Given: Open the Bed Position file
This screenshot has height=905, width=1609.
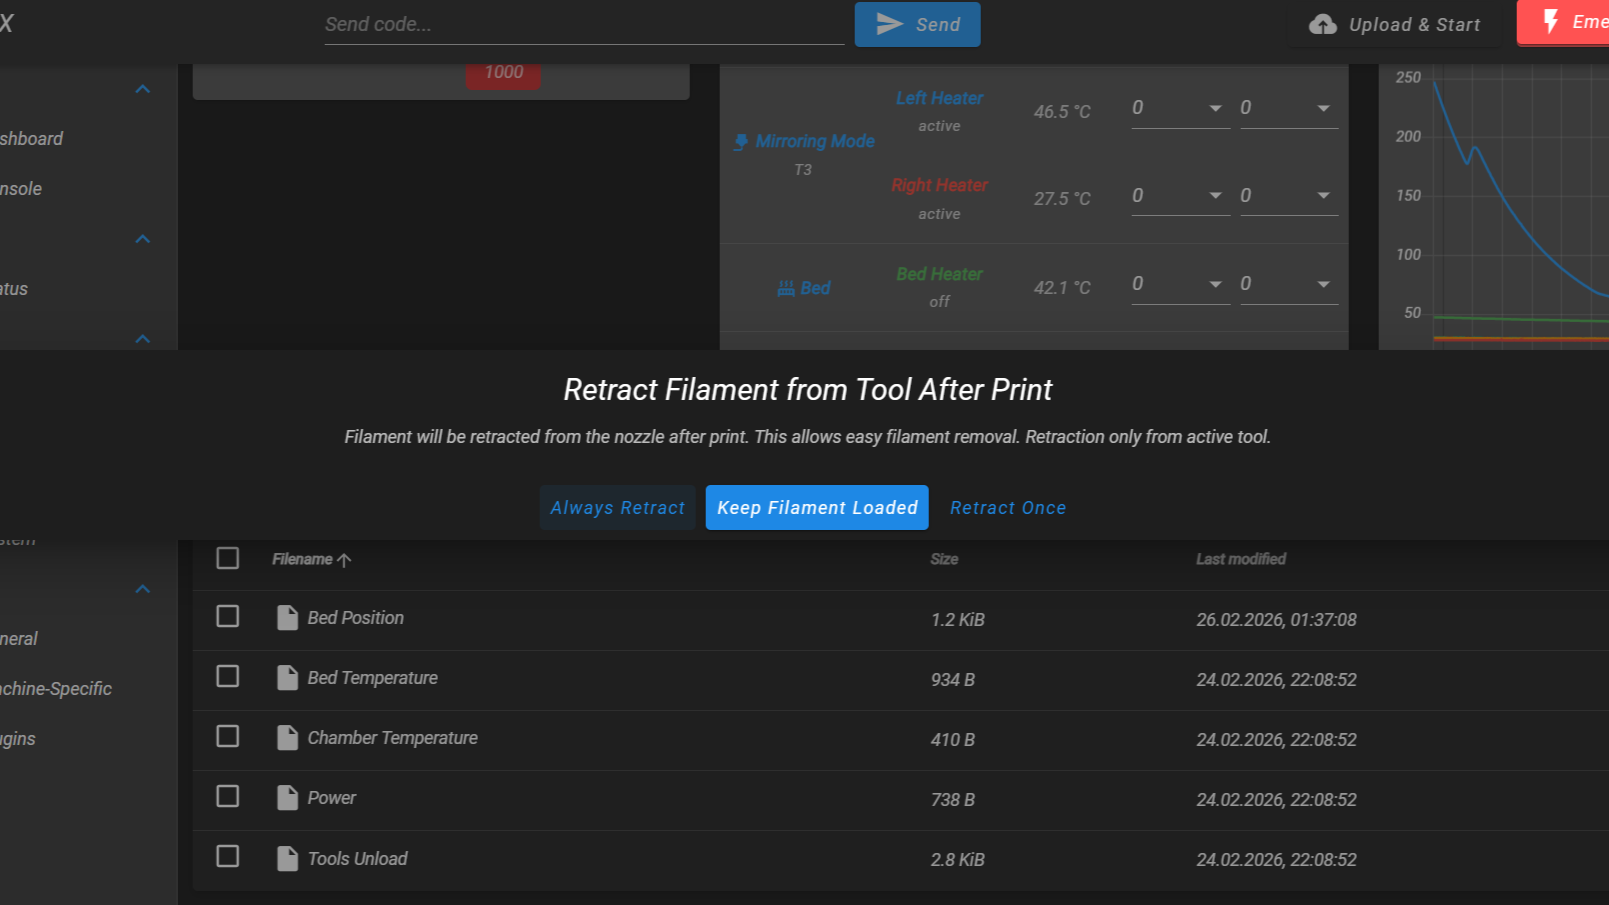Looking at the screenshot, I should click(355, 618).
